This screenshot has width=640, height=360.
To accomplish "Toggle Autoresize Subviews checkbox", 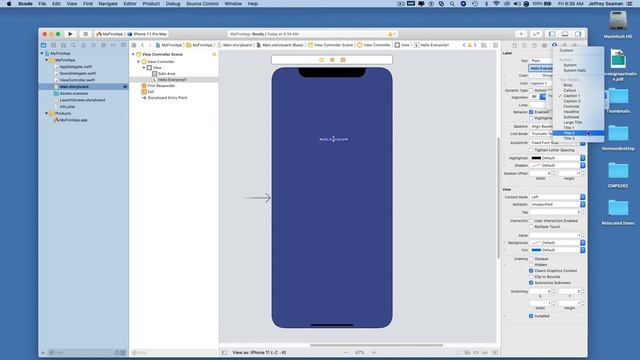I will [531, 282].
